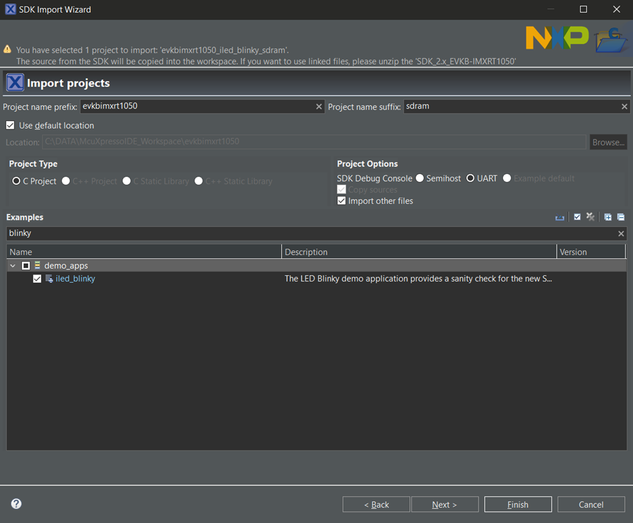Clear the blinky examples filter
This screenshot has height=523, width=633.
pos(621,234)
